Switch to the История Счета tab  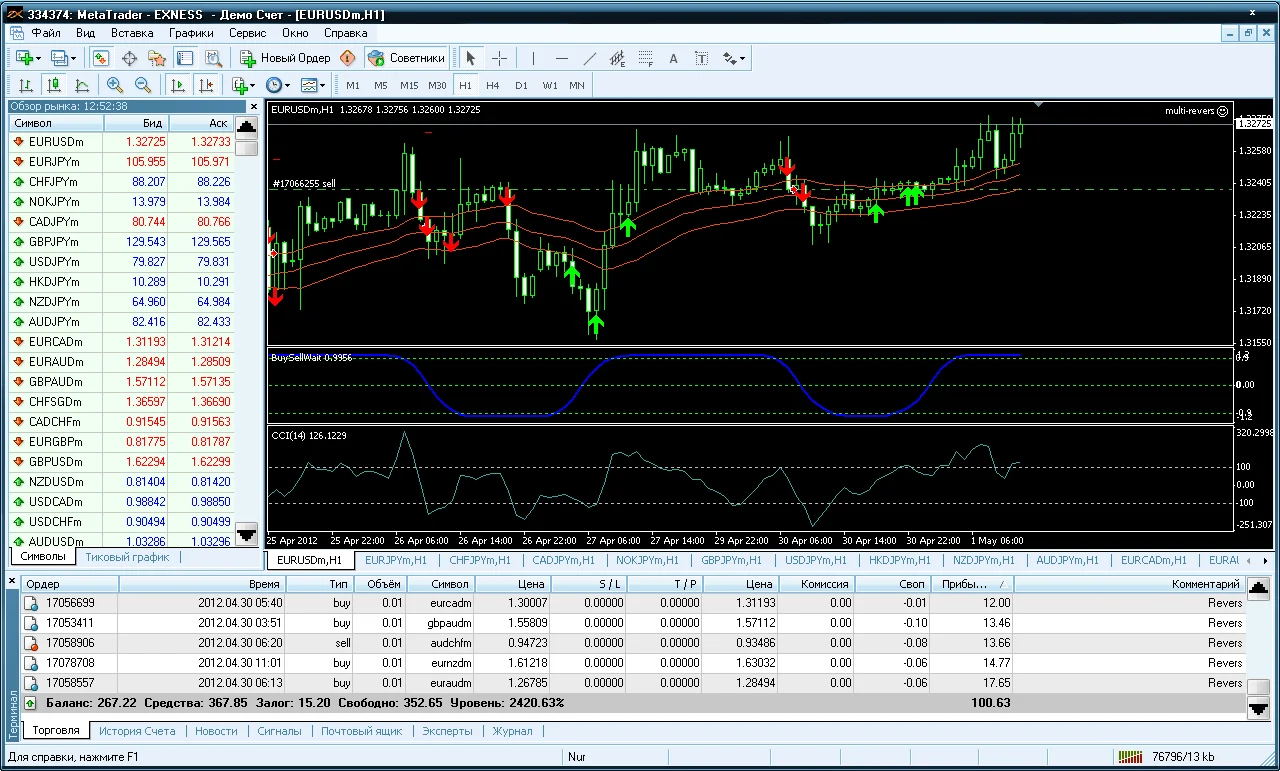click(137, 731)
